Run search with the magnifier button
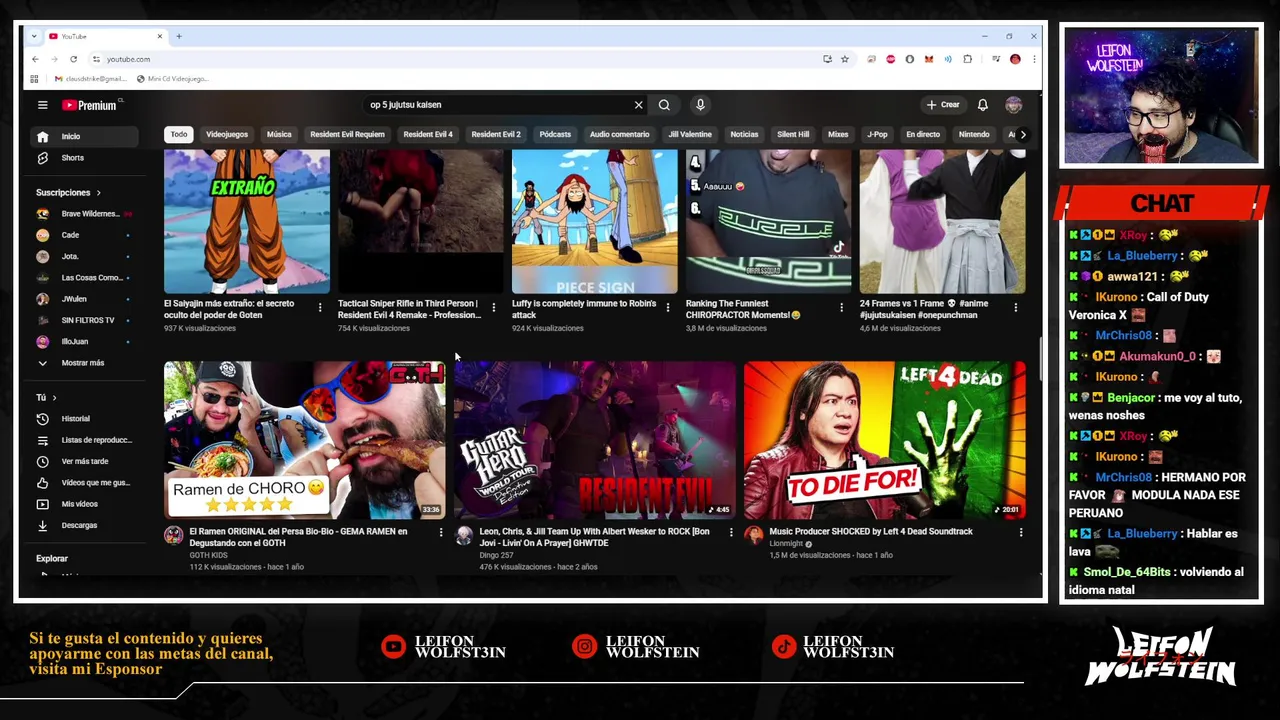 tap(664, 105)
